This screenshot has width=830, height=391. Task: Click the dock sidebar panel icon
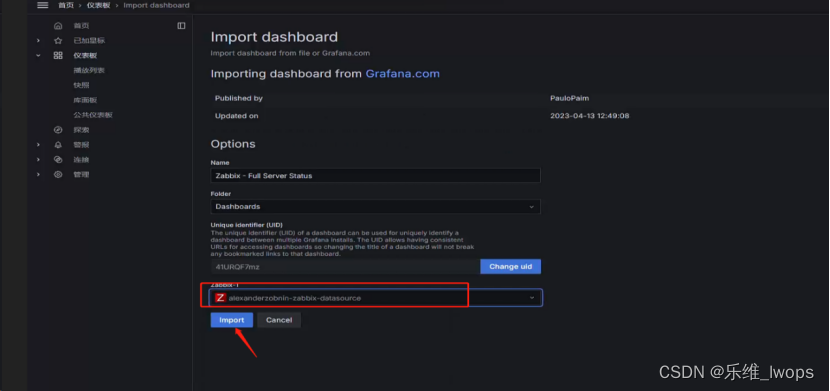(x=181, y=26)
